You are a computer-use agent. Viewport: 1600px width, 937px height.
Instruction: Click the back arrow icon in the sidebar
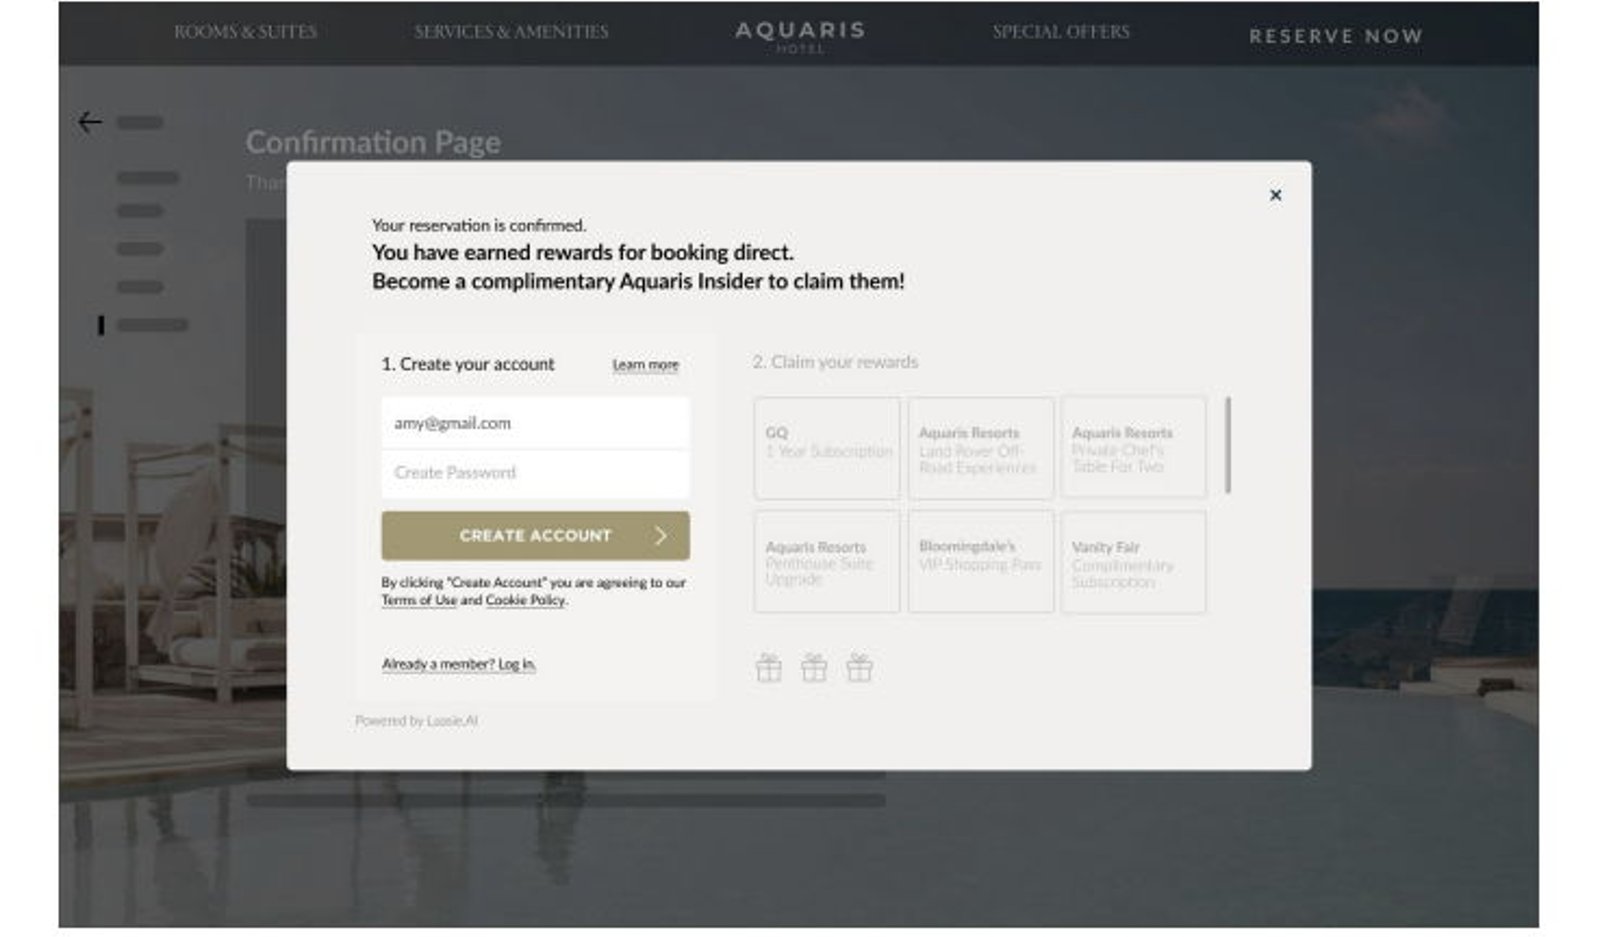pyautogui.click(x=90, y=122)
